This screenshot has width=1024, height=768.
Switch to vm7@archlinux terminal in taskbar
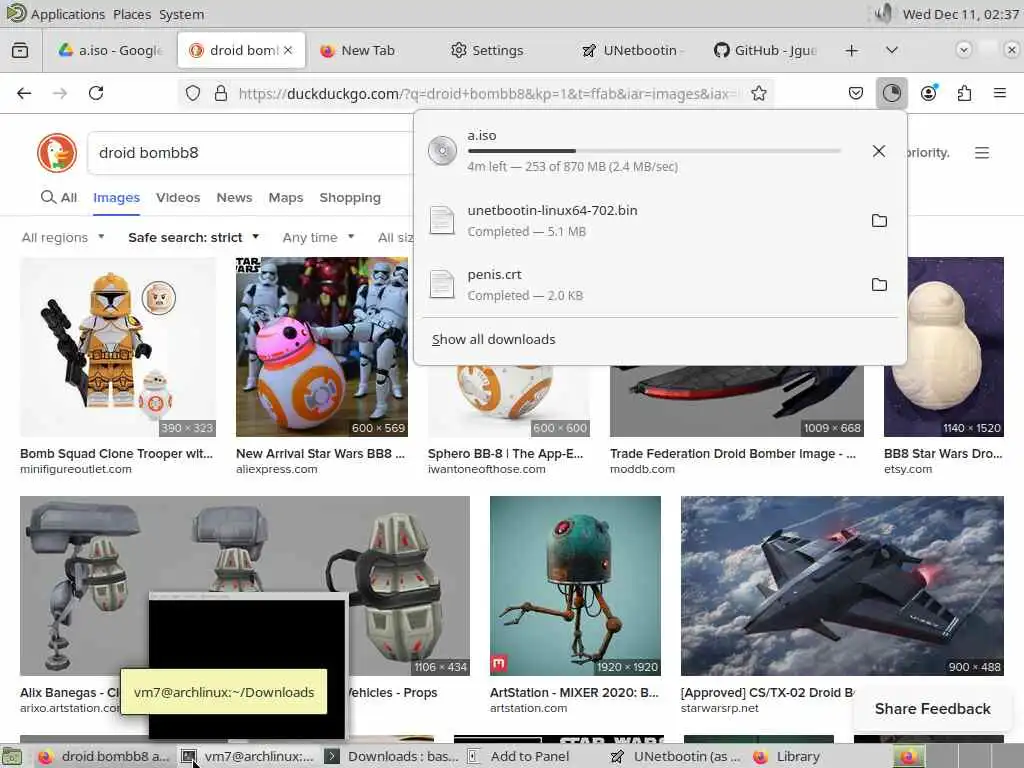[x=248, y=757]
